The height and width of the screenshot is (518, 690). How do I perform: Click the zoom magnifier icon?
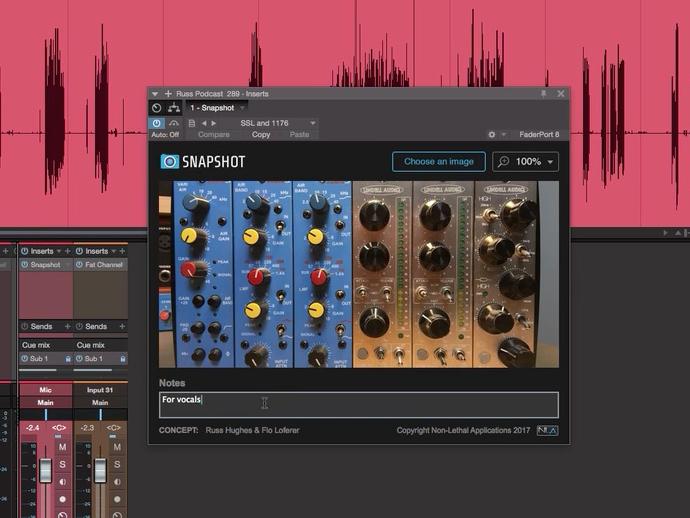point(503,161)
